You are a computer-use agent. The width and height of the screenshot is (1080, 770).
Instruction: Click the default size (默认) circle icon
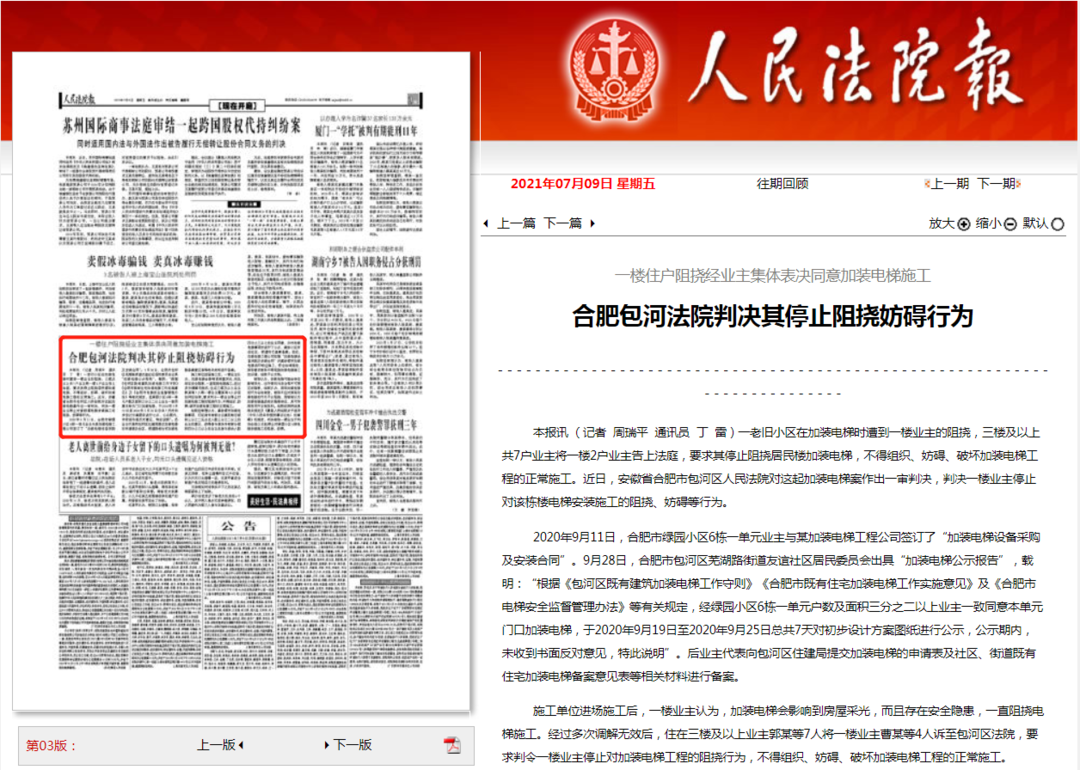point(1057,224)
